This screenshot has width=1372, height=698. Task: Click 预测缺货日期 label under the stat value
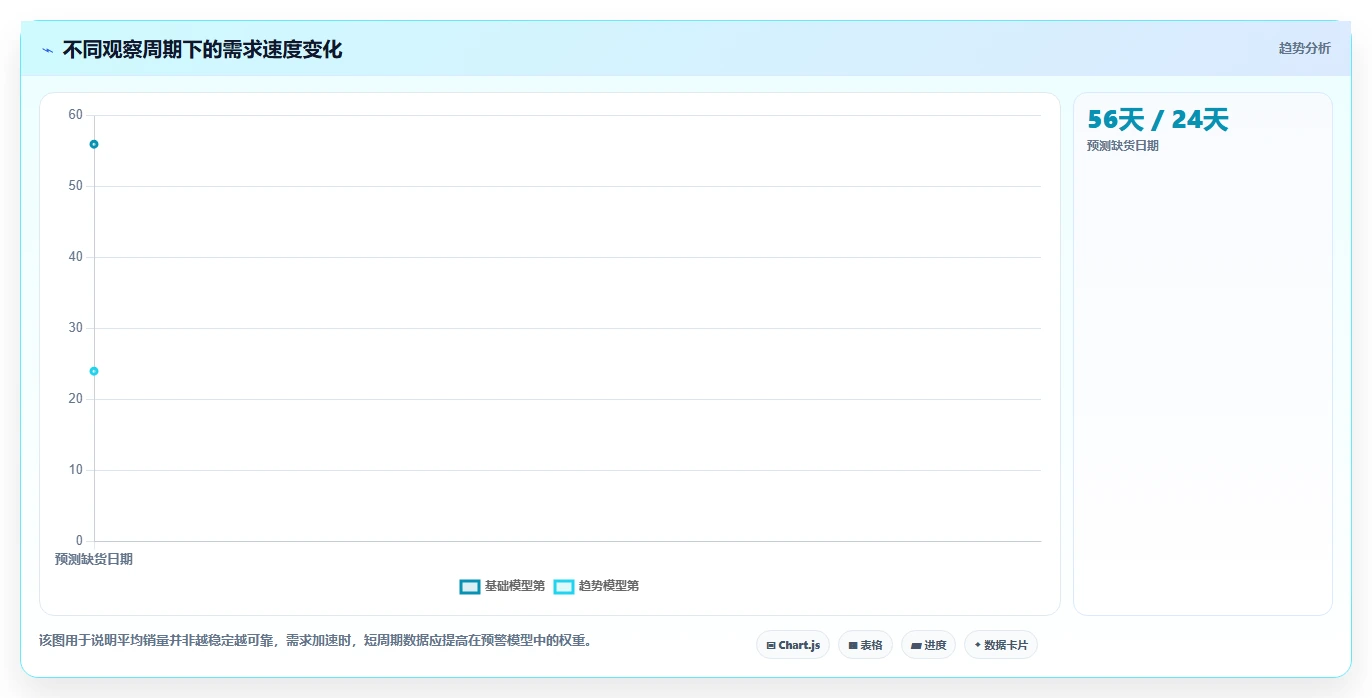tap(1123, 146)
